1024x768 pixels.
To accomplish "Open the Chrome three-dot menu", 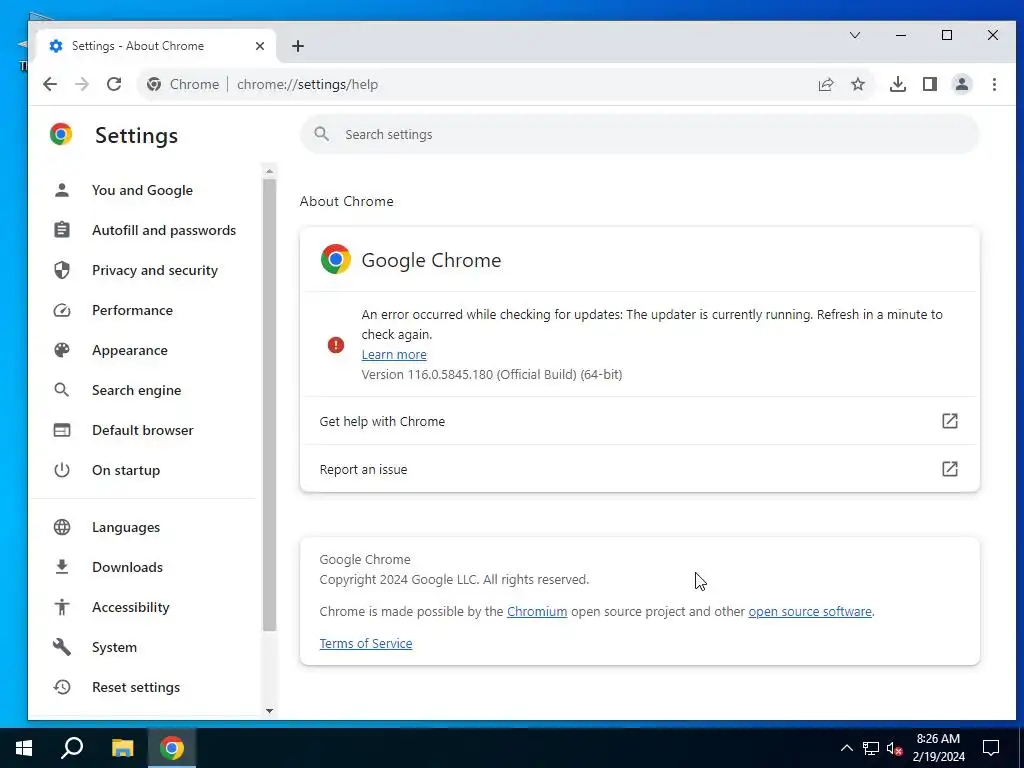I will (994, 84).
